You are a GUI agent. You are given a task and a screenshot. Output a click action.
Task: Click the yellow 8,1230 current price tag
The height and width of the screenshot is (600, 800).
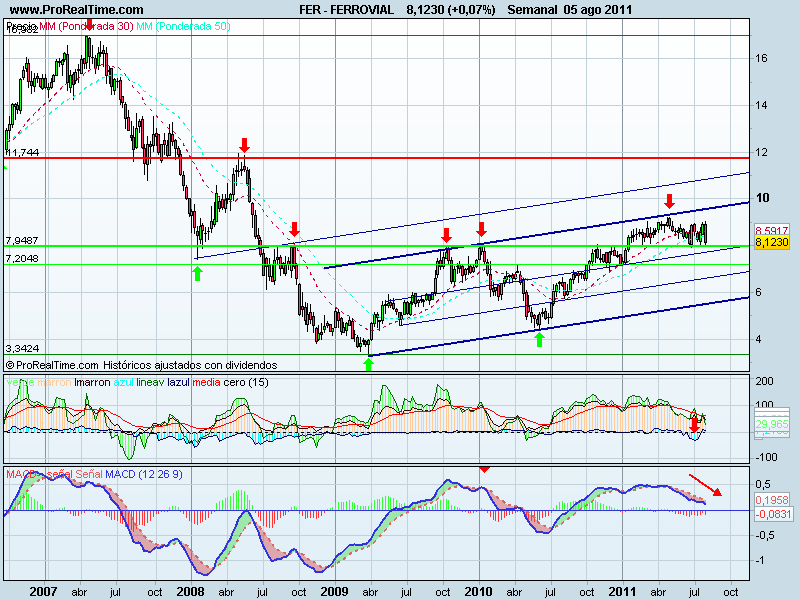pos(771,242)
